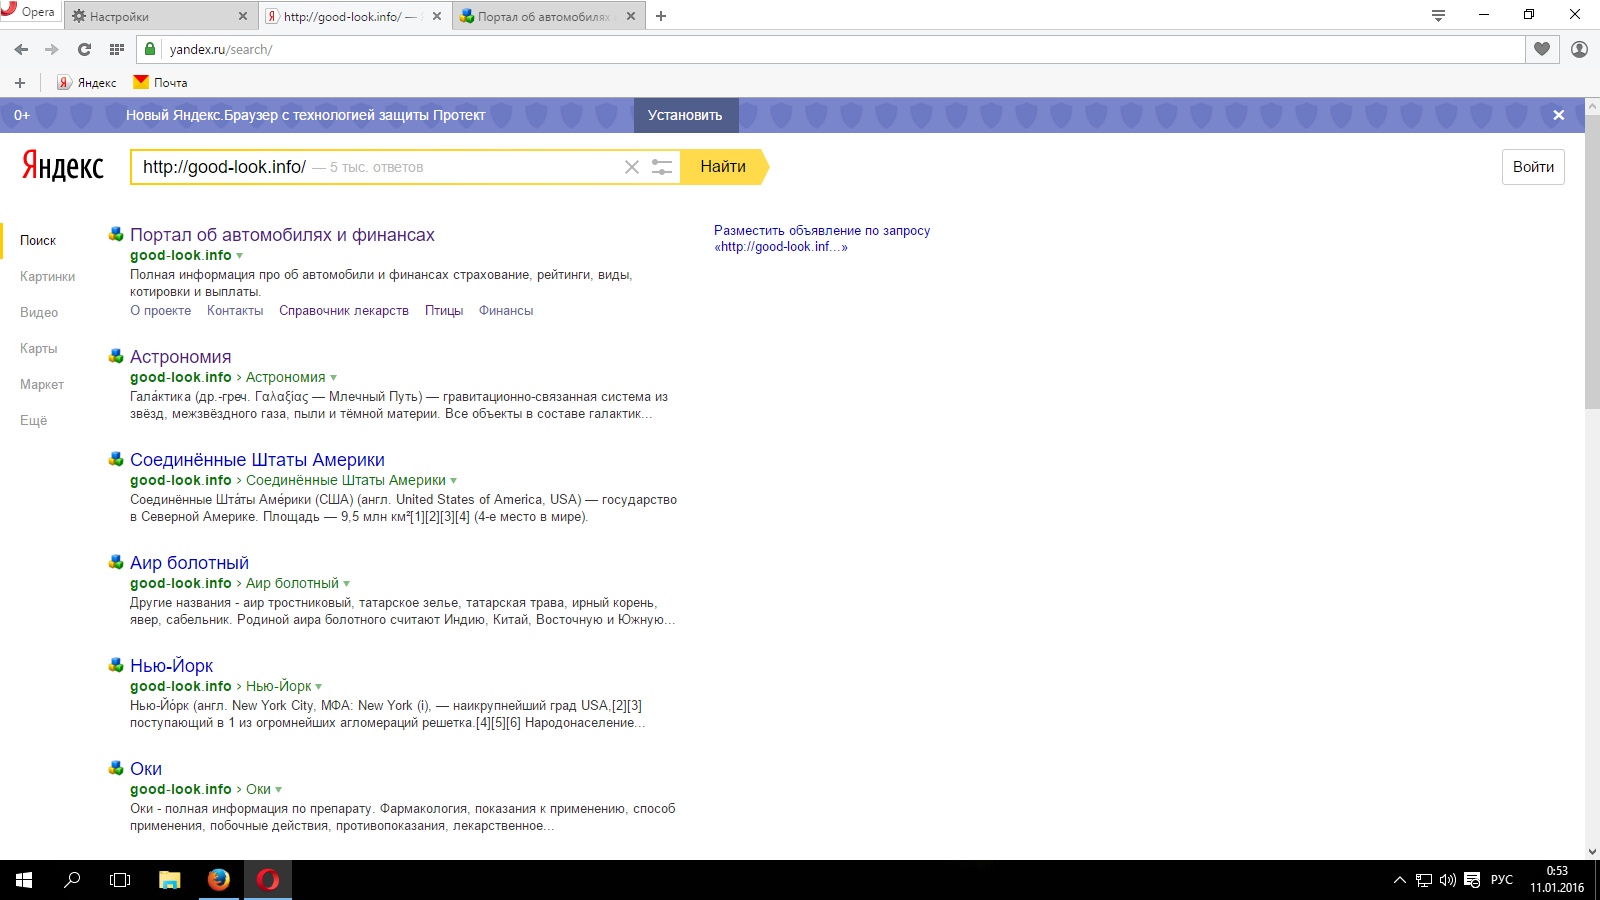Open the Яндекс bookmark
The image size is (1600, 900).
87,83
